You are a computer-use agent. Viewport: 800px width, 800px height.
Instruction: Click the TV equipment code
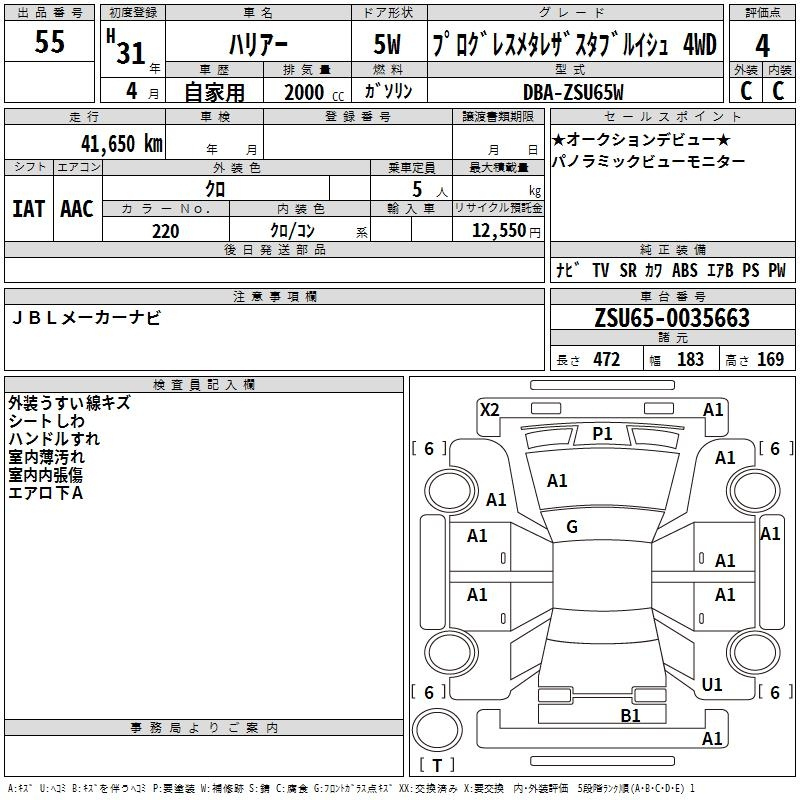[x=601, y=270]
